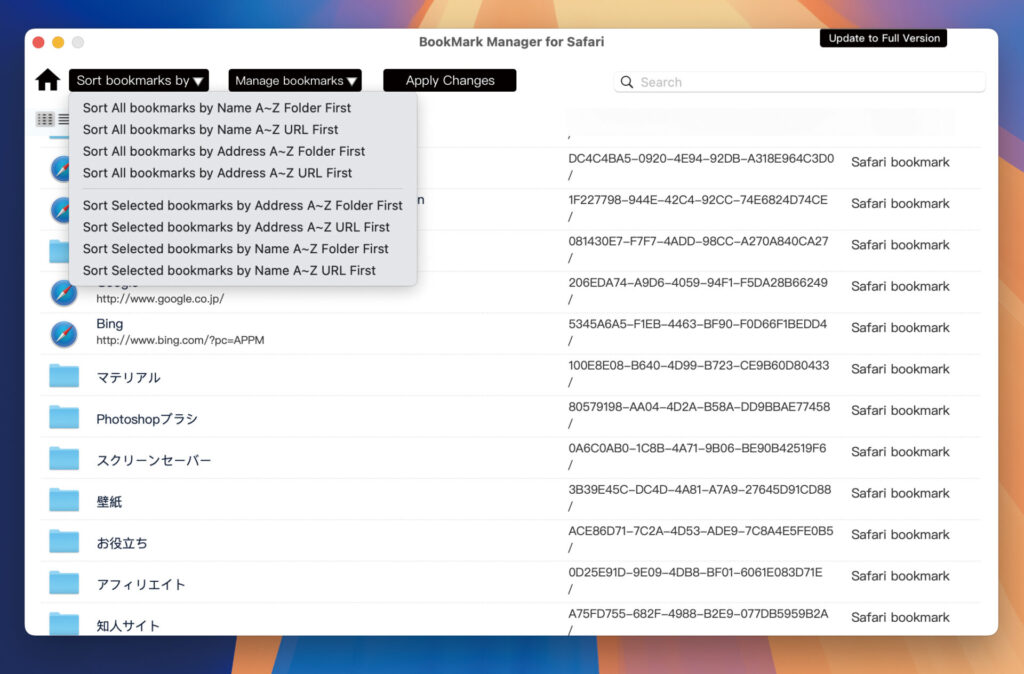Select the お役立ち folder icon
This screenshot has width=1024, height=674.
(64, 541)
